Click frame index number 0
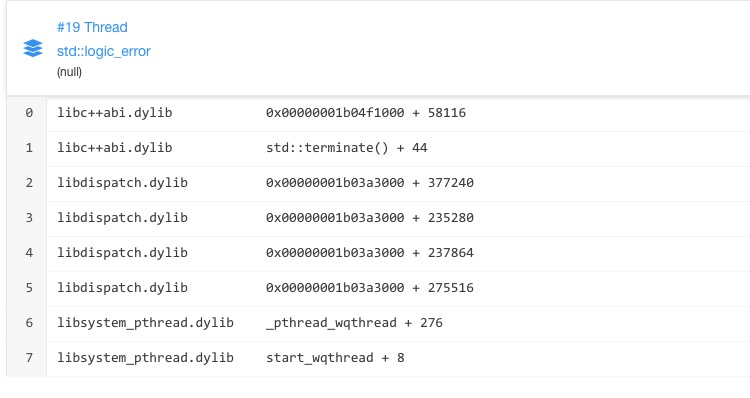750x398 pixels. click(x=29, y=113)
